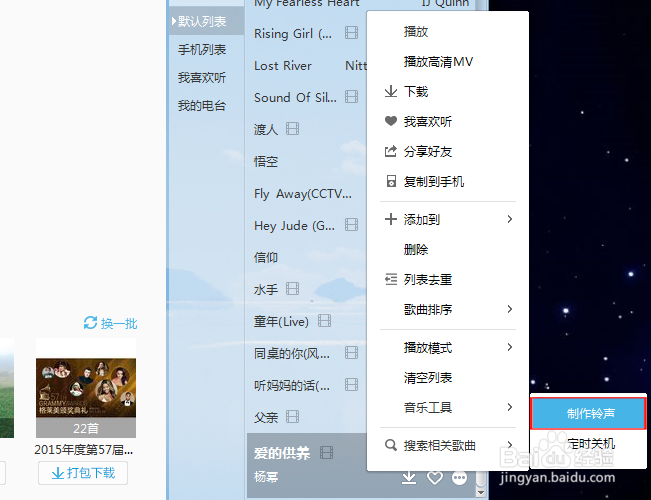Click the MV icon beside Hey Jude

pos(351,225)
